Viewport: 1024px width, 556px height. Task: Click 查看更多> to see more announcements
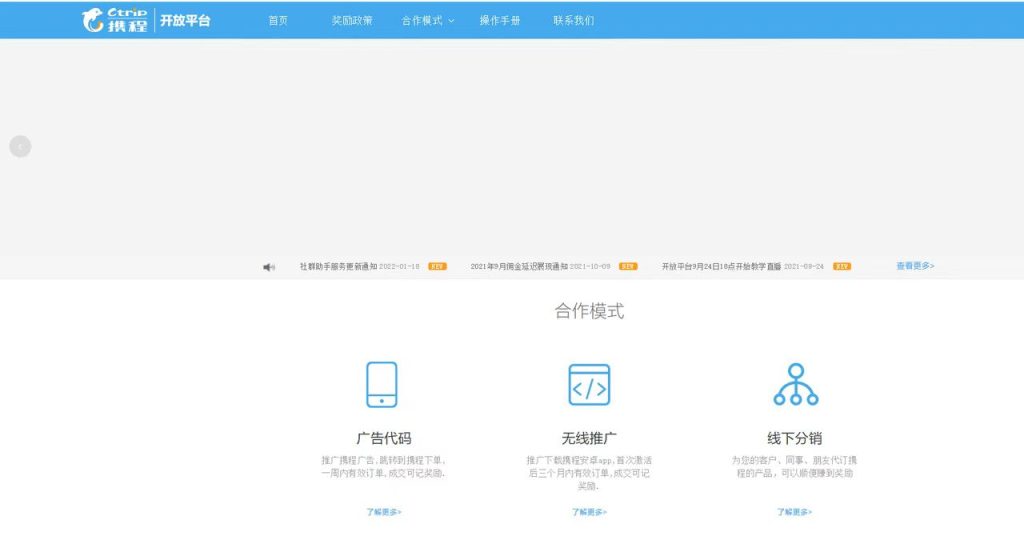pos(915,266)
